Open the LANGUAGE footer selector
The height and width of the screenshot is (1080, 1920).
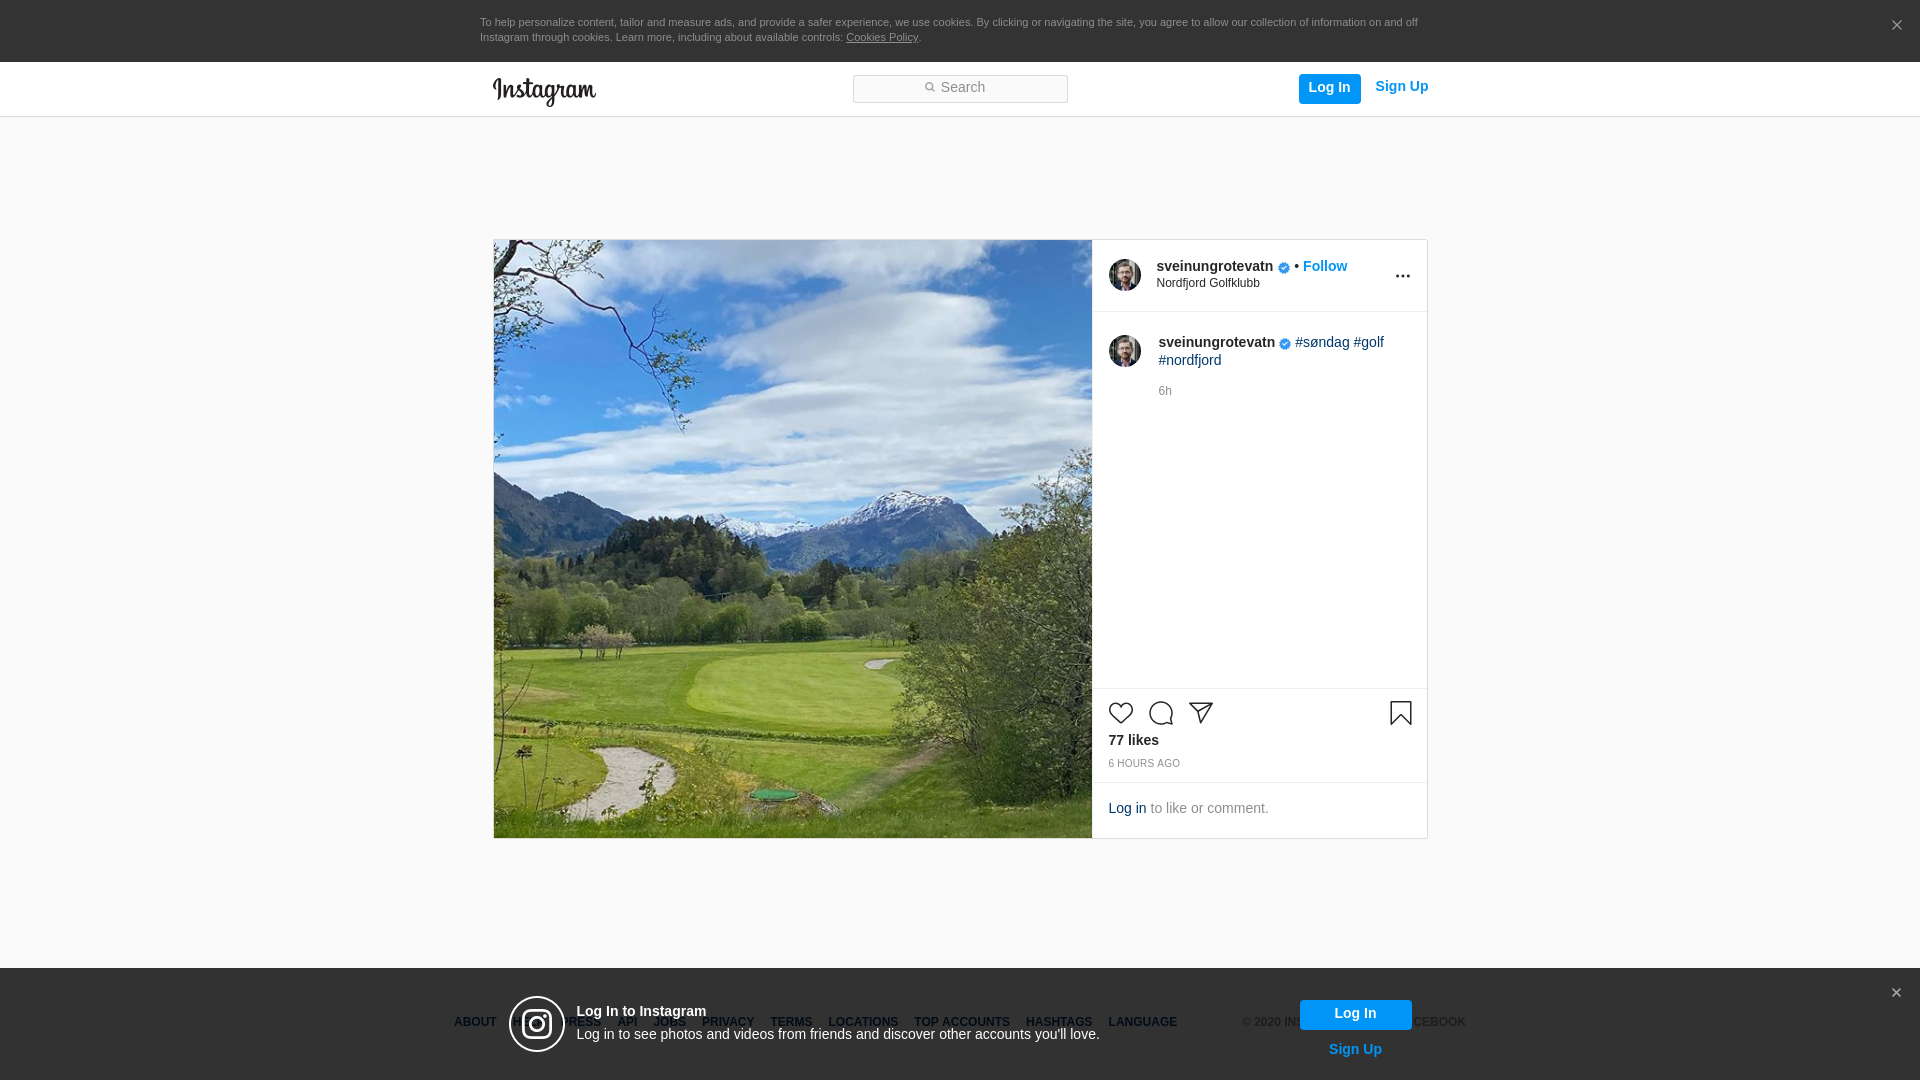(x=1142, y=1022)
